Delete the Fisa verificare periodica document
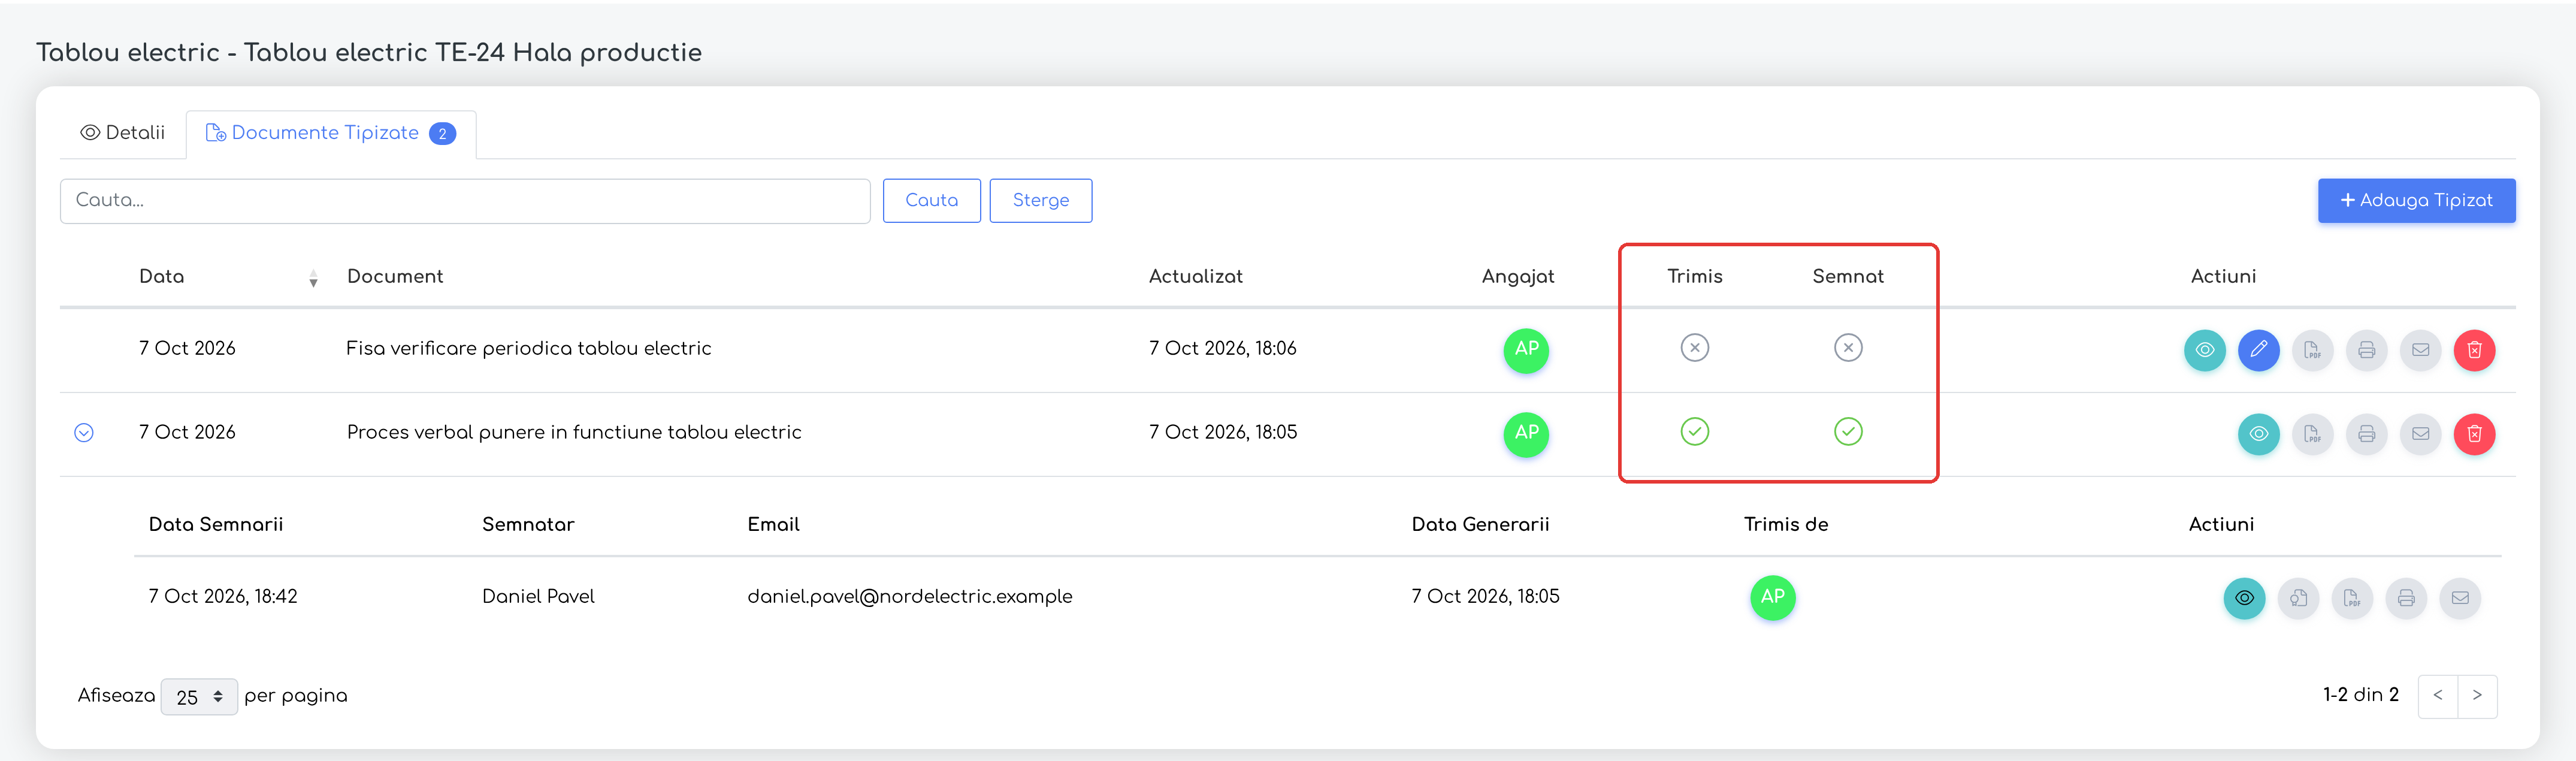Image resolution: width=2576 pixels, height=761 pixels. pos(2474,350)
